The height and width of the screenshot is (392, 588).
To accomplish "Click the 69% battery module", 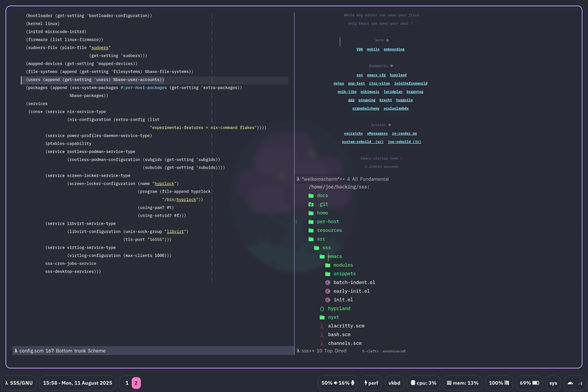I will (529, 383).
